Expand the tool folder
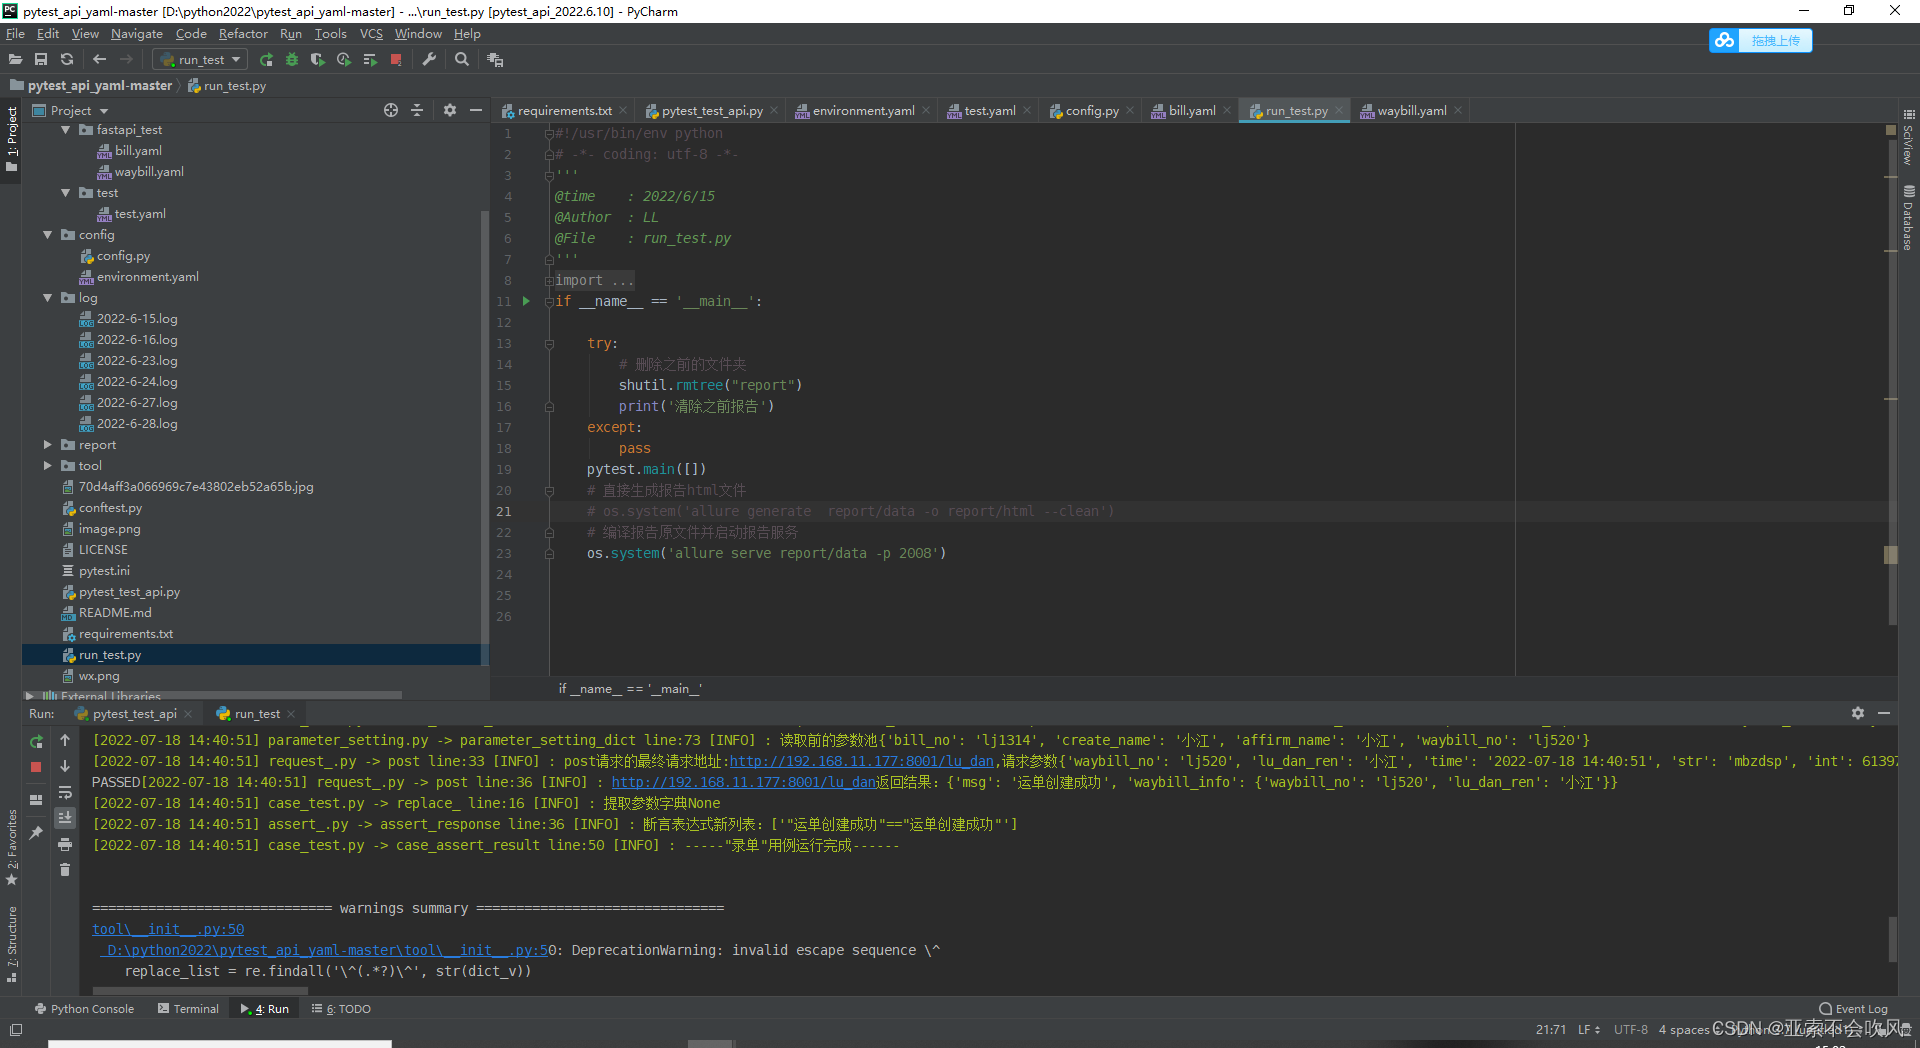1920x1048 pixels. (x=48, y=466)
